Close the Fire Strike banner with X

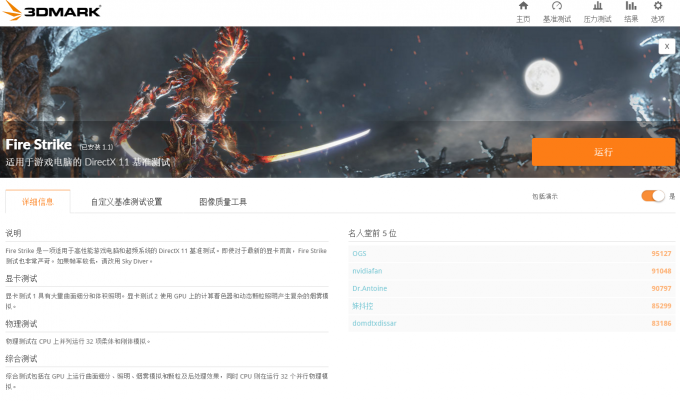pyautogui.click(x=667, y=46)
